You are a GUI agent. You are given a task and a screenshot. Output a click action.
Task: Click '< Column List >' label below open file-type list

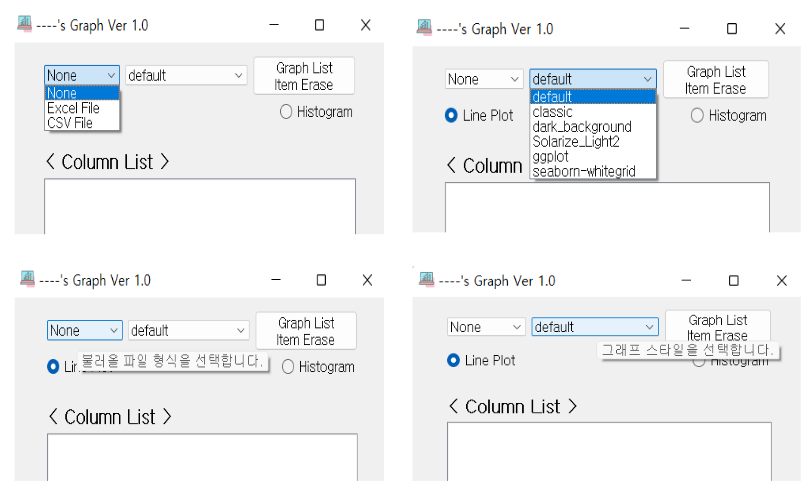click(108, 162)
